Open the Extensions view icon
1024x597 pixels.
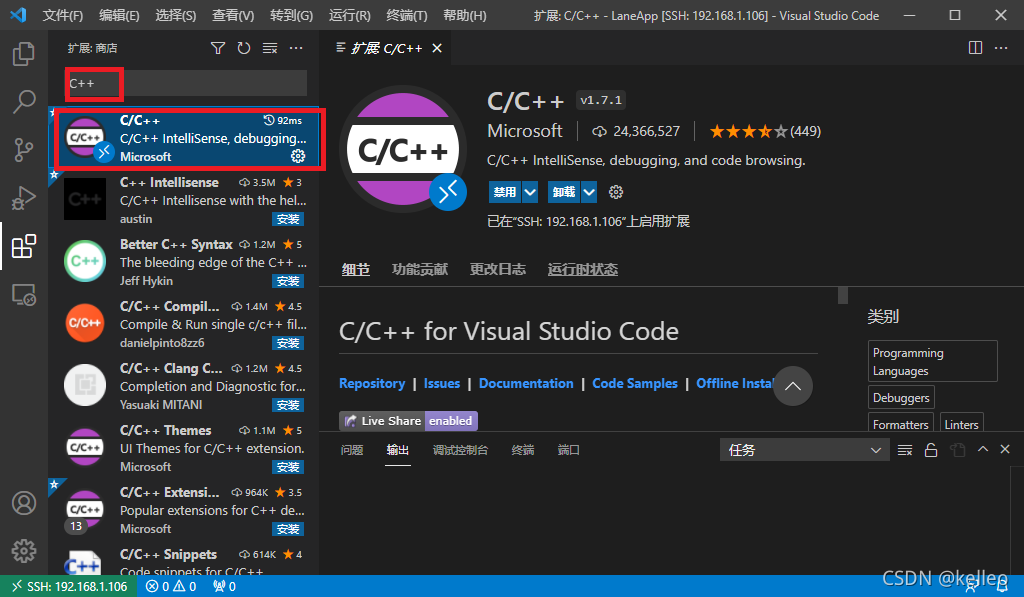24,246
